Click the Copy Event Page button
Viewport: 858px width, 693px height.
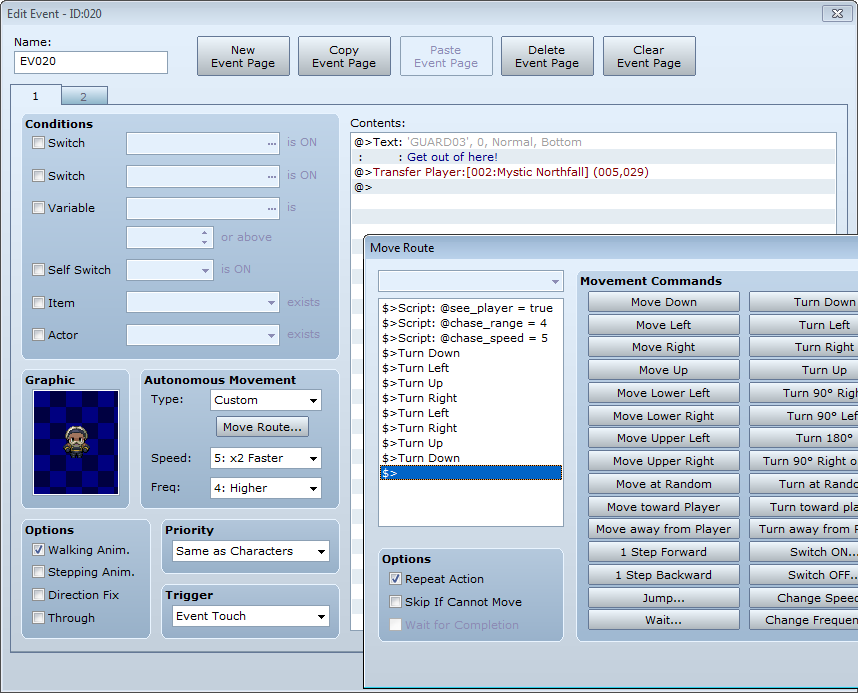click(344, 56)
